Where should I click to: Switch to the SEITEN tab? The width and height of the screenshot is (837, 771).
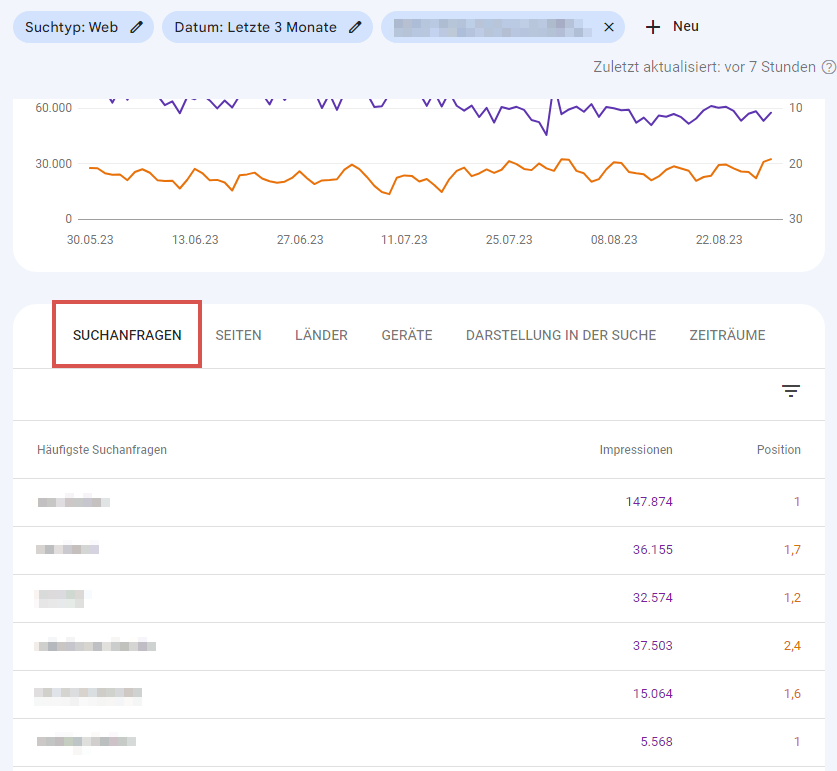pos(238,335)
